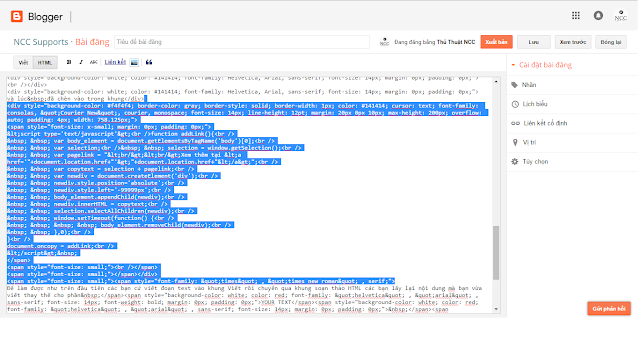Click the Nhãn label tag icon
This screenshot has height=363, width=640.
(515, 85)
